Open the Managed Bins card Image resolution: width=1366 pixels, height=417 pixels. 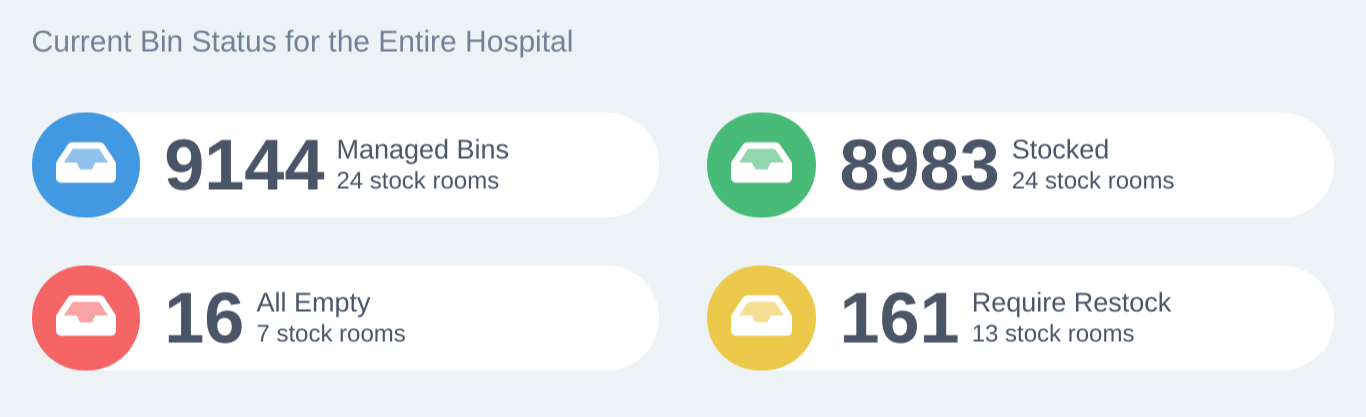coord(345,165)
